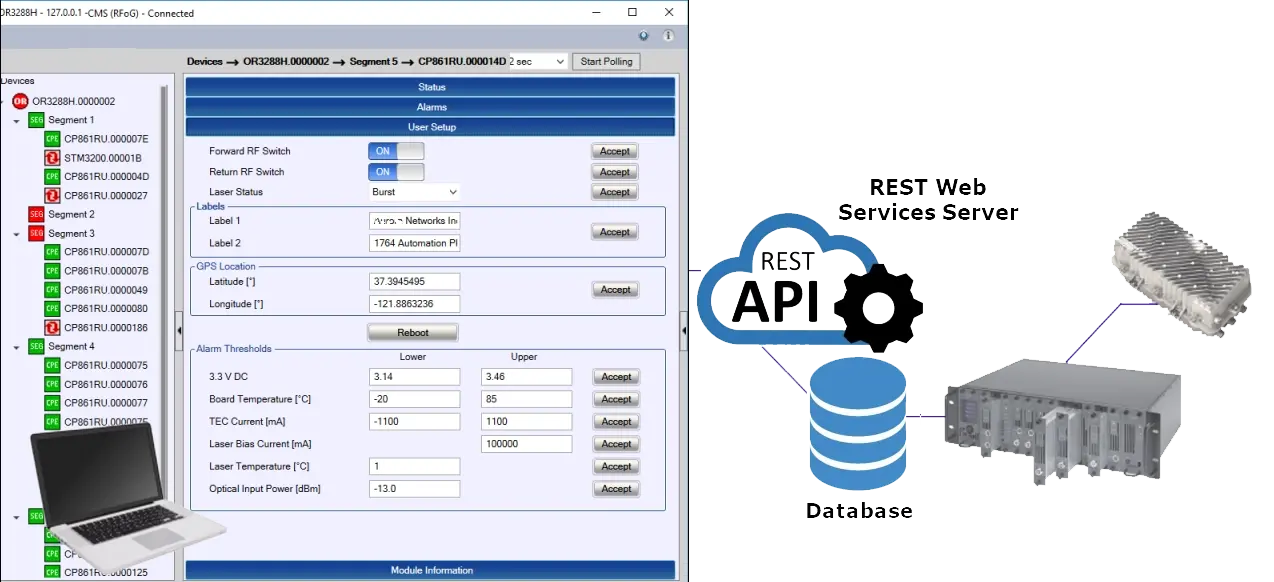Click the globe help icon in toolbar
Viewport: 1274px width, 582px height.
tap(643, 36)
